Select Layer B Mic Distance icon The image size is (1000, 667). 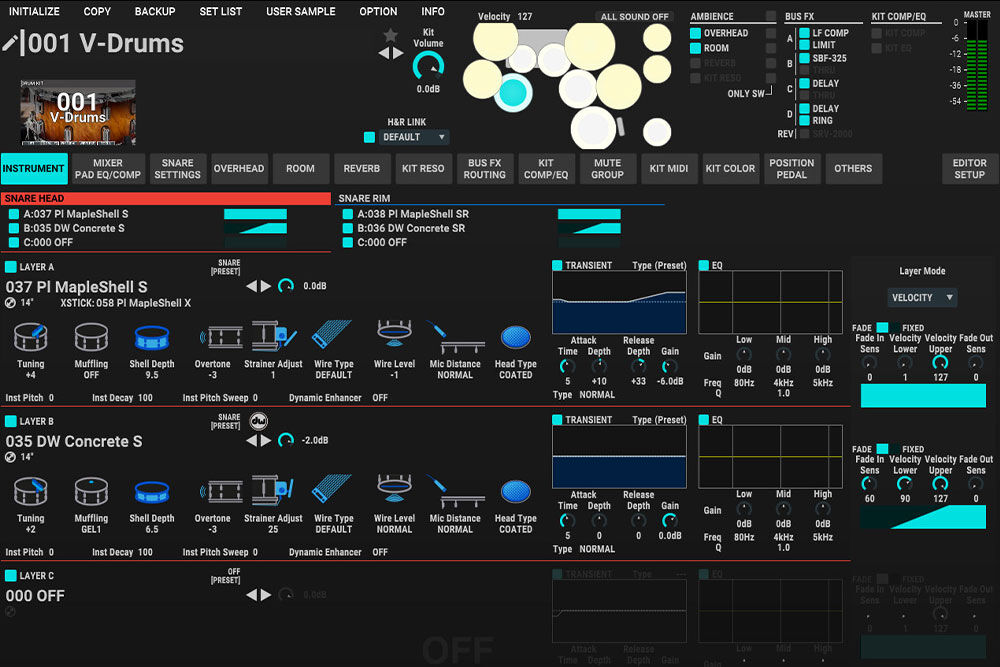[x=454, y=492]
